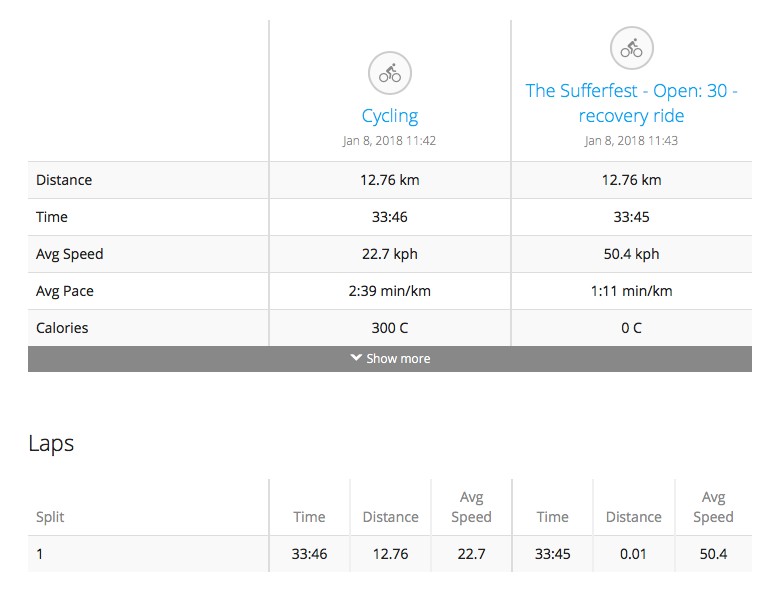Click the 50.4 kph average speed value
The image size is (772, 591).
tap(631, 254)
